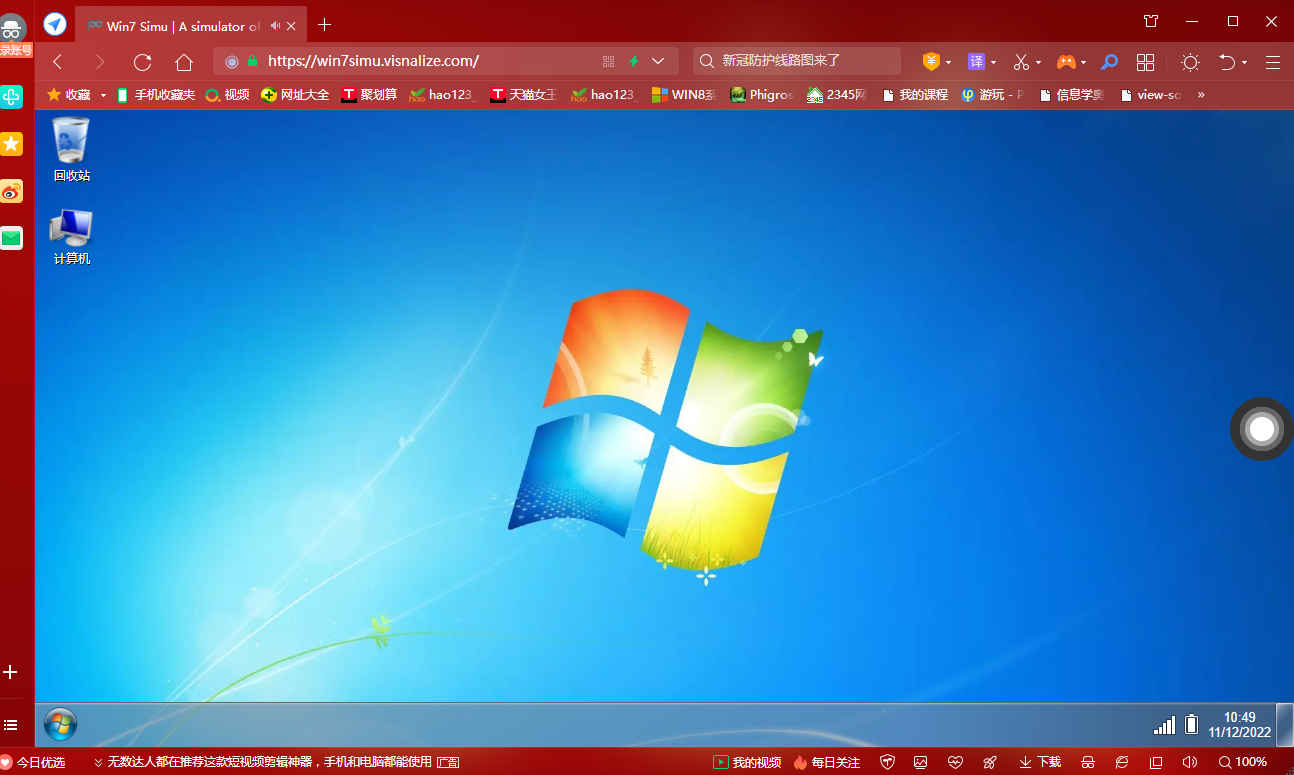Image resolution: width=1294 pixels, height=775 pixels.
Task: Open the QR code icon in address bar
Action: coord(608,61)
